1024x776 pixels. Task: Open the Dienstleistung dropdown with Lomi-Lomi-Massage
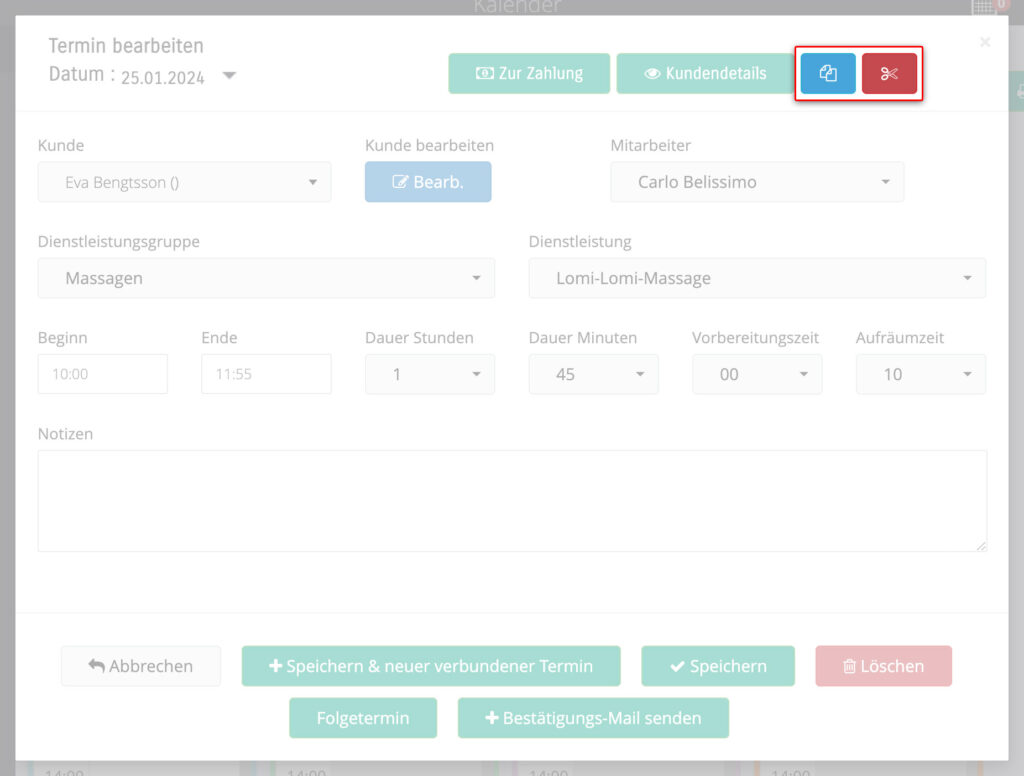[757, 278]
